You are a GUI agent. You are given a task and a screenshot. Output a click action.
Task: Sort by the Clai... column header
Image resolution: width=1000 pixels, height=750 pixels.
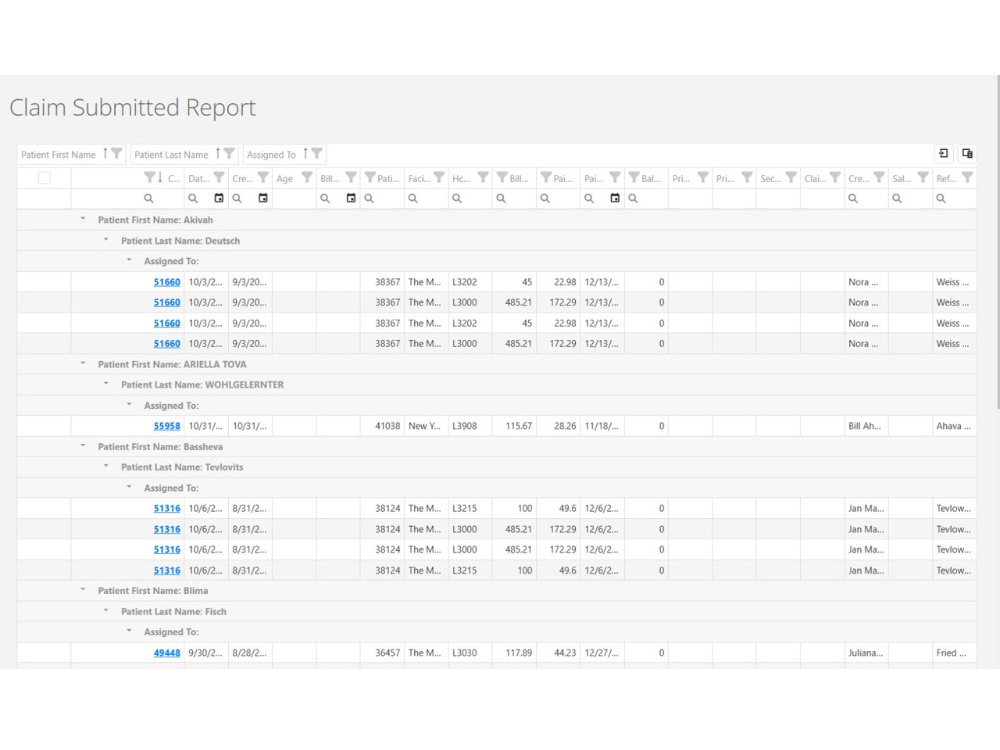814,179
